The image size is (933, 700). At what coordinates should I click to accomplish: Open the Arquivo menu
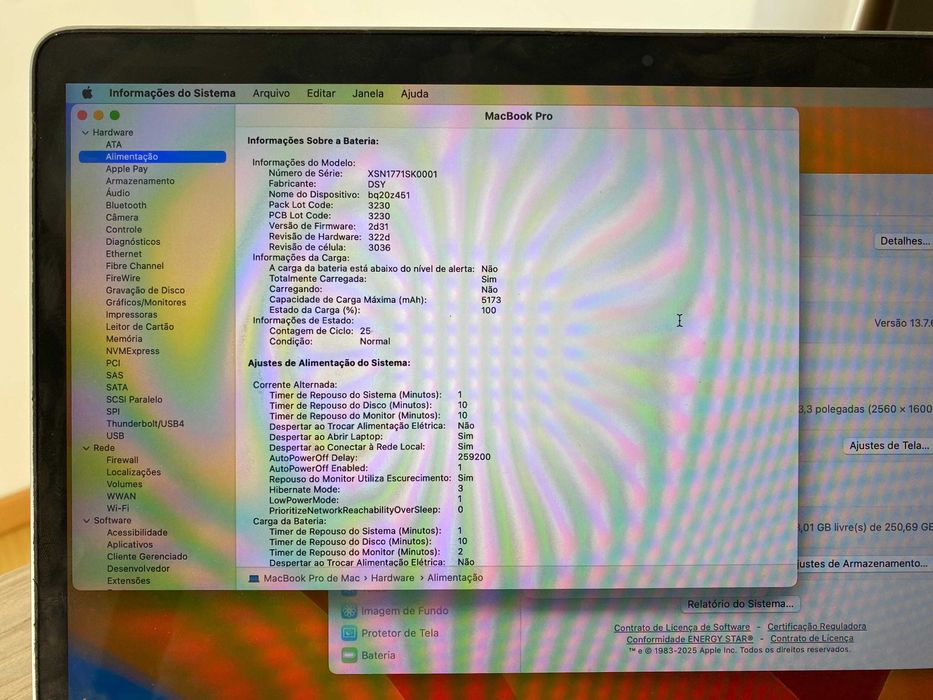click(x=271, y=93)
